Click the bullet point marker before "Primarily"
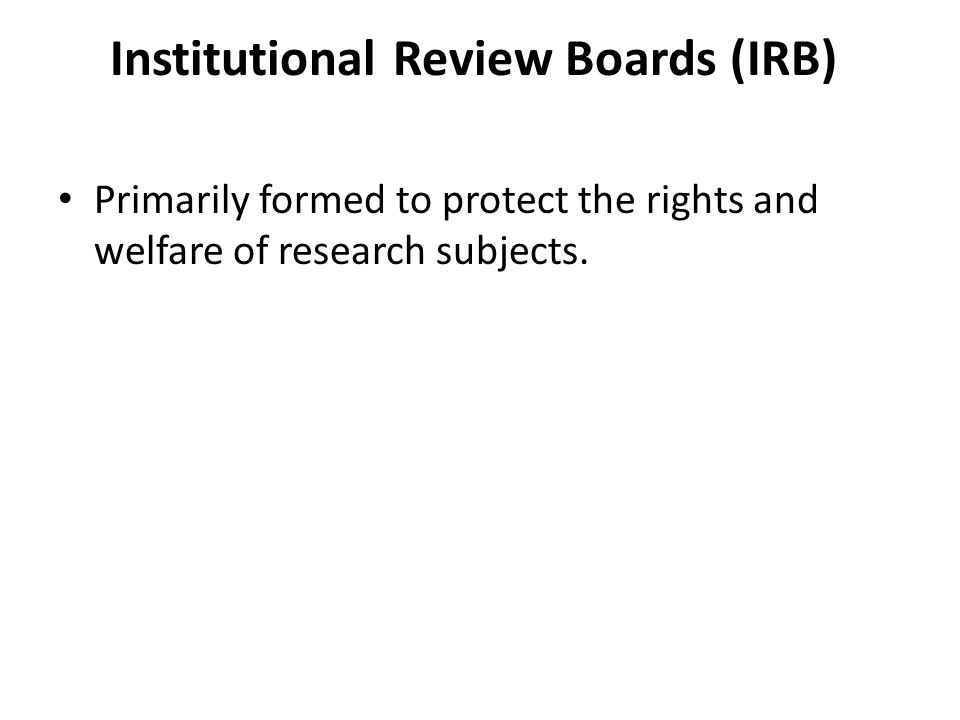This screenshot has height=720, width=960. point(65,198)
